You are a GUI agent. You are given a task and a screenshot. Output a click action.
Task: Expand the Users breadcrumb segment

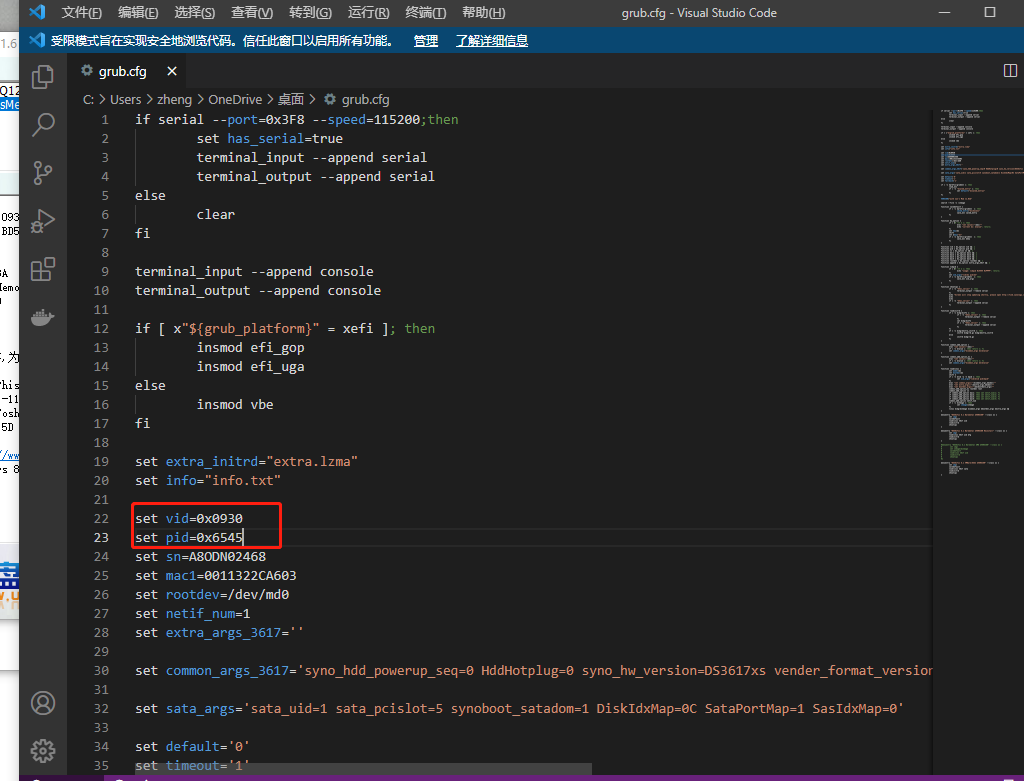tap(125, 99)
